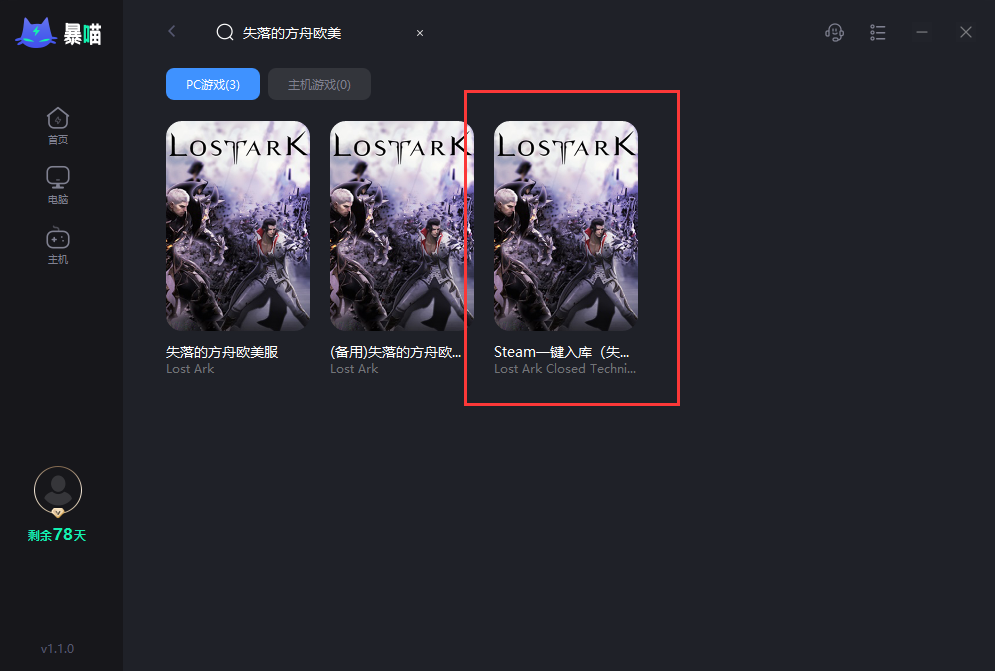
Task: Click the 暴喵 cat logo
Action: pyautogui.click(x=36, y=33)
